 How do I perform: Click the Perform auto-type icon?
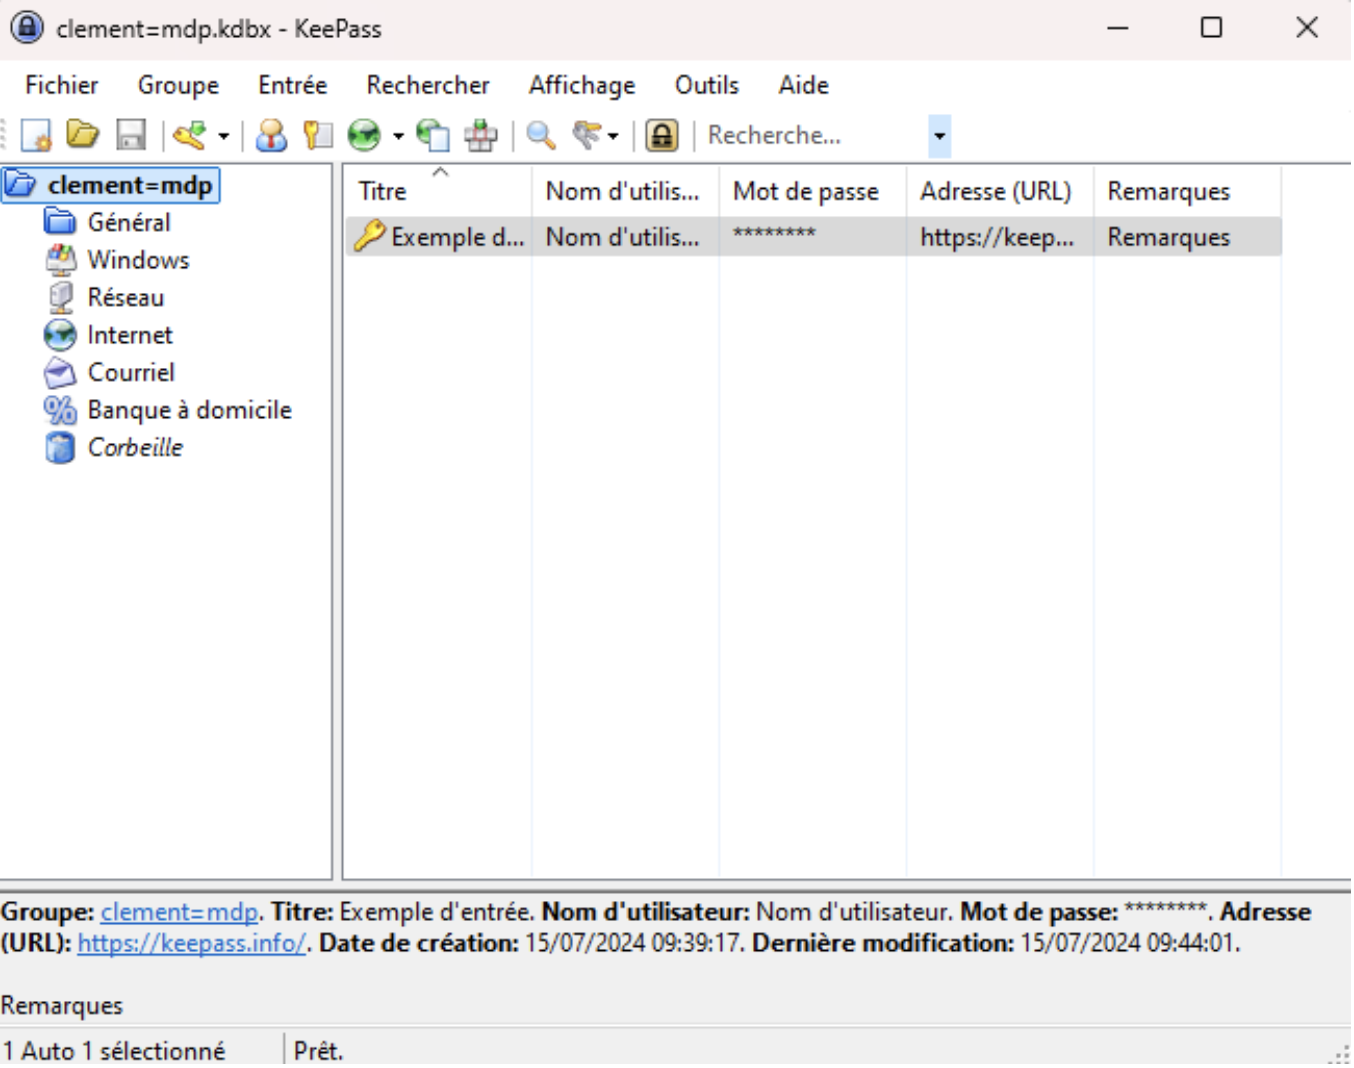[x=481, y=135]
